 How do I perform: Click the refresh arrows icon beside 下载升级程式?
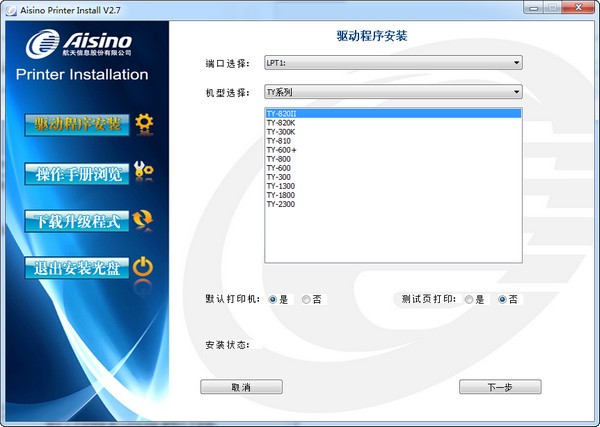click(144, 220)
